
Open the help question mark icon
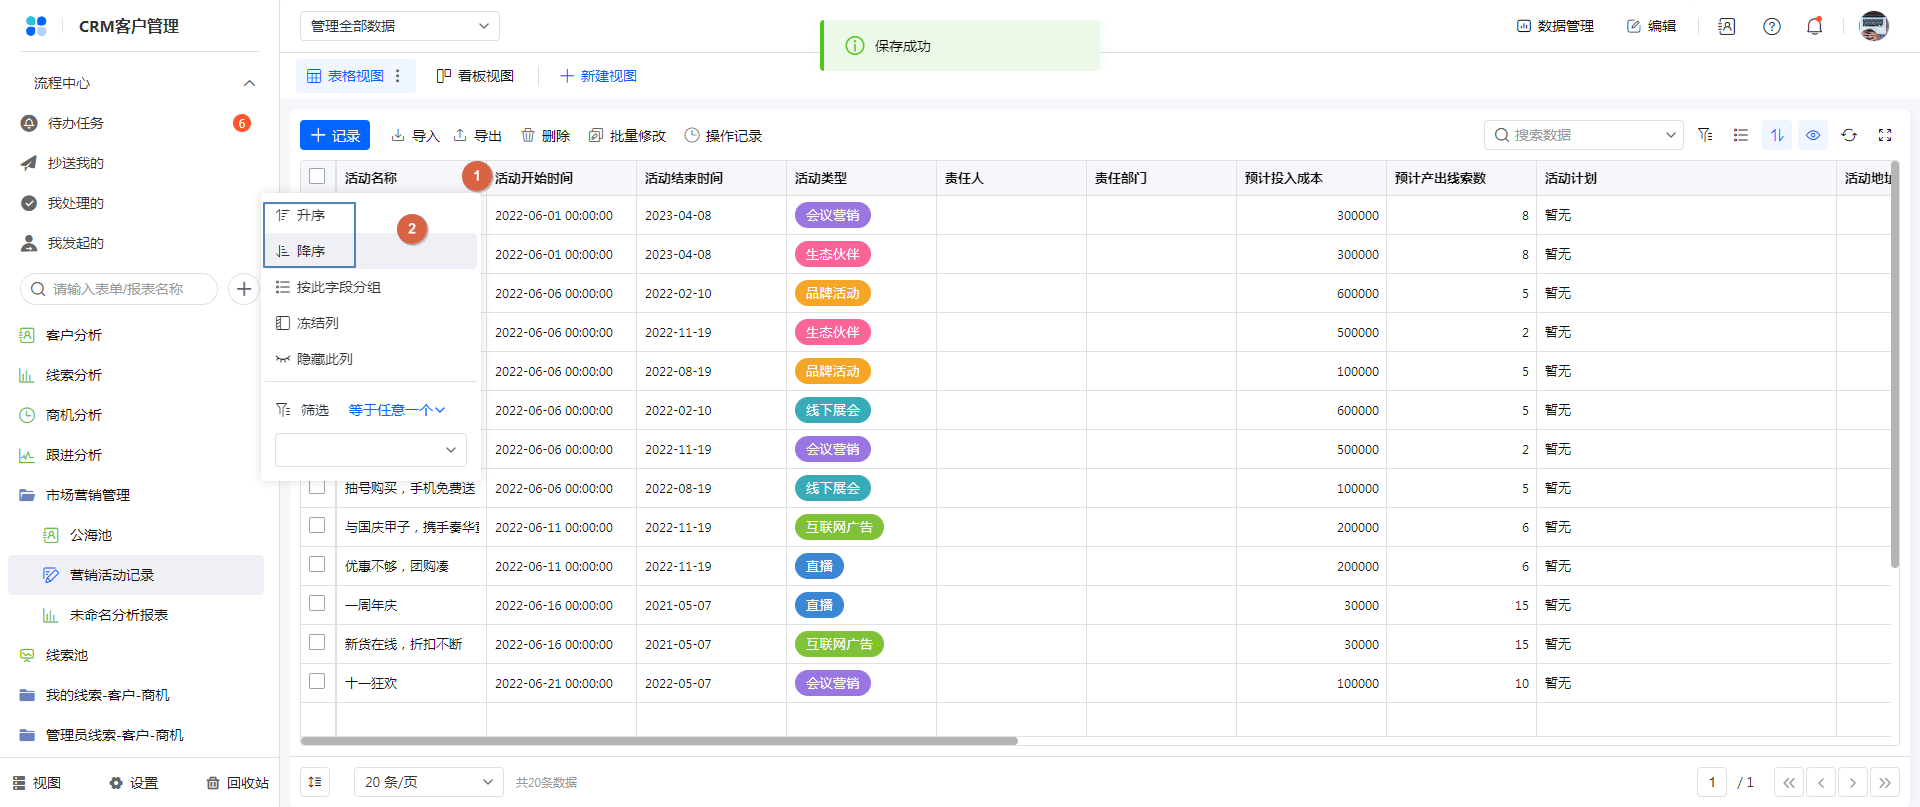pyautogui.click(x=1772, y=27)
